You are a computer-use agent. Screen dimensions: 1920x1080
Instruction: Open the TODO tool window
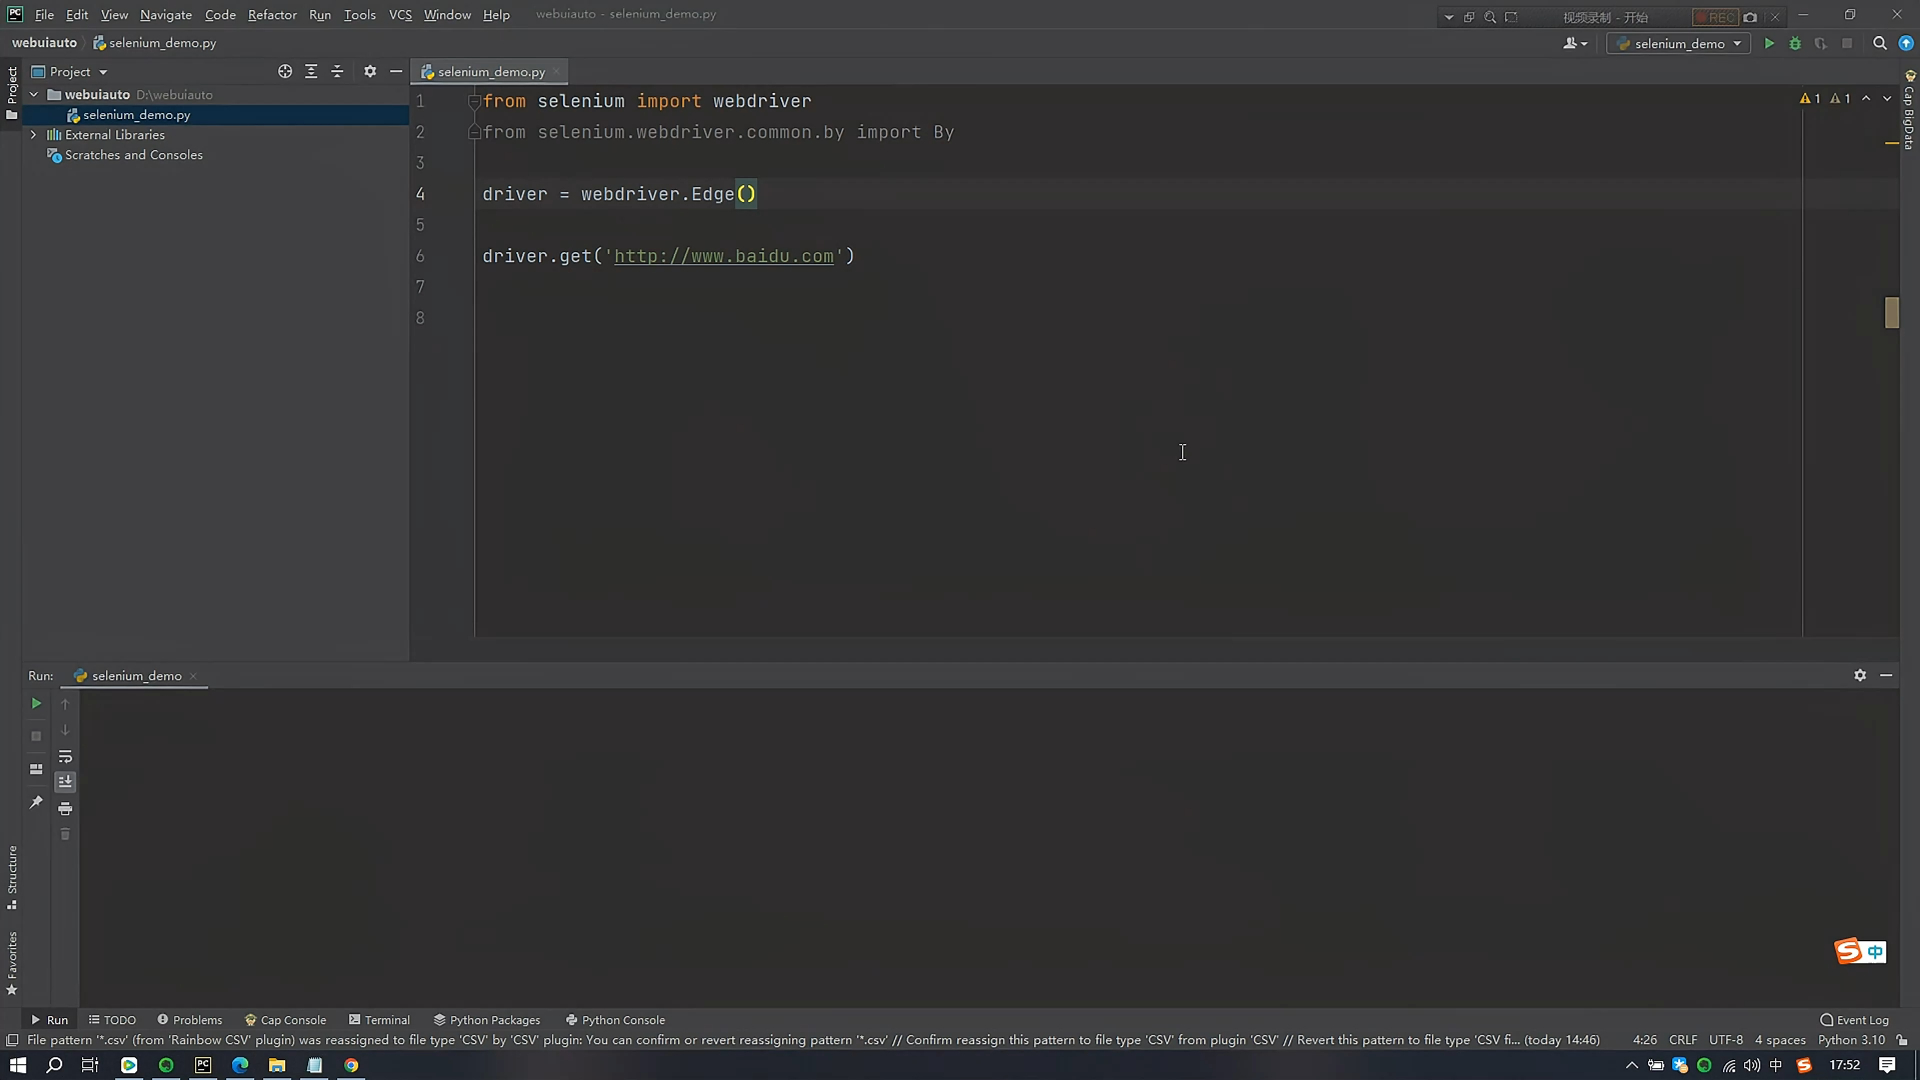click(112, 1020)
